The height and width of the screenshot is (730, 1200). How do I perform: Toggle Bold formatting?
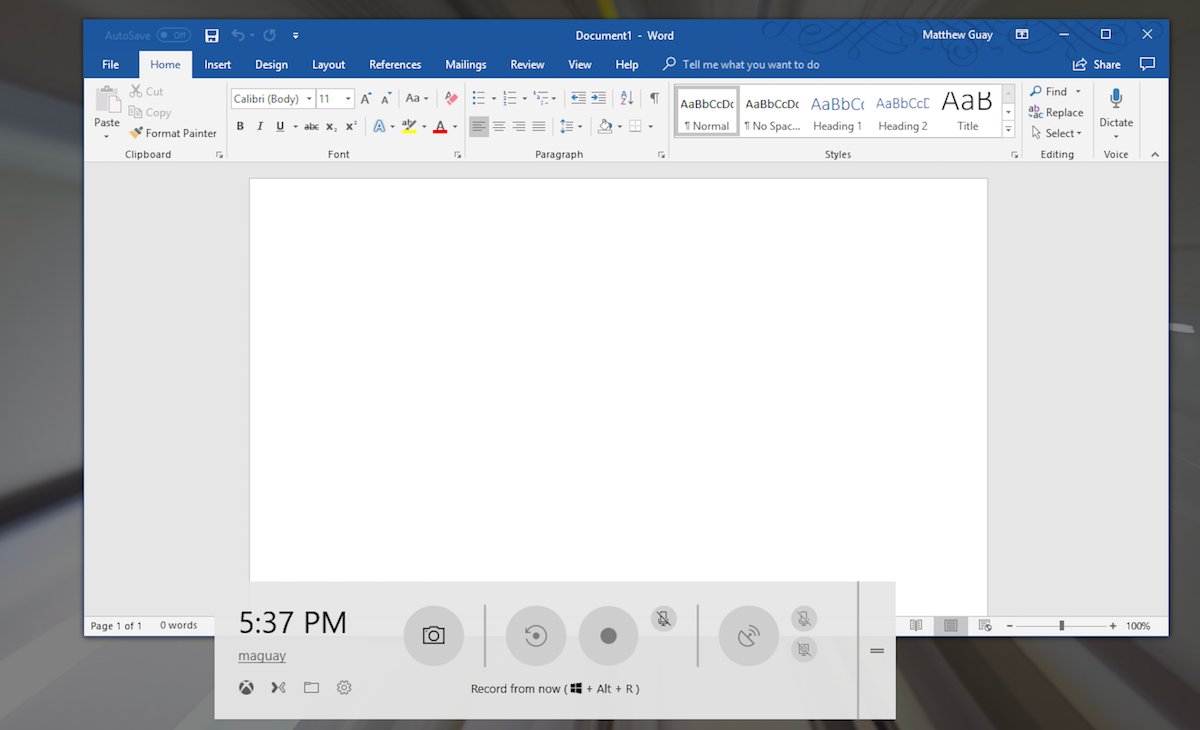[x=240, y=126]
